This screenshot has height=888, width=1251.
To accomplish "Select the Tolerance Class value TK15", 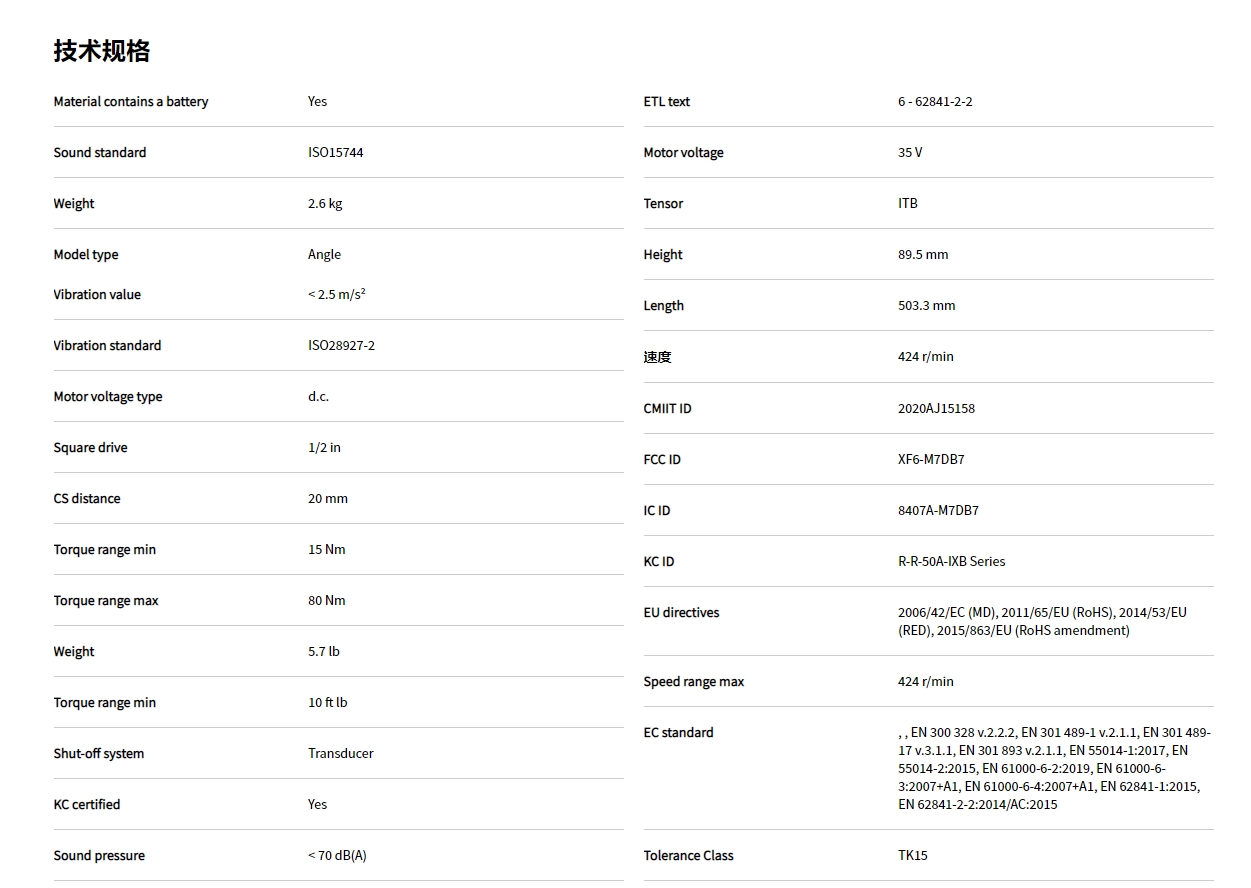I will tap(912, 856).
